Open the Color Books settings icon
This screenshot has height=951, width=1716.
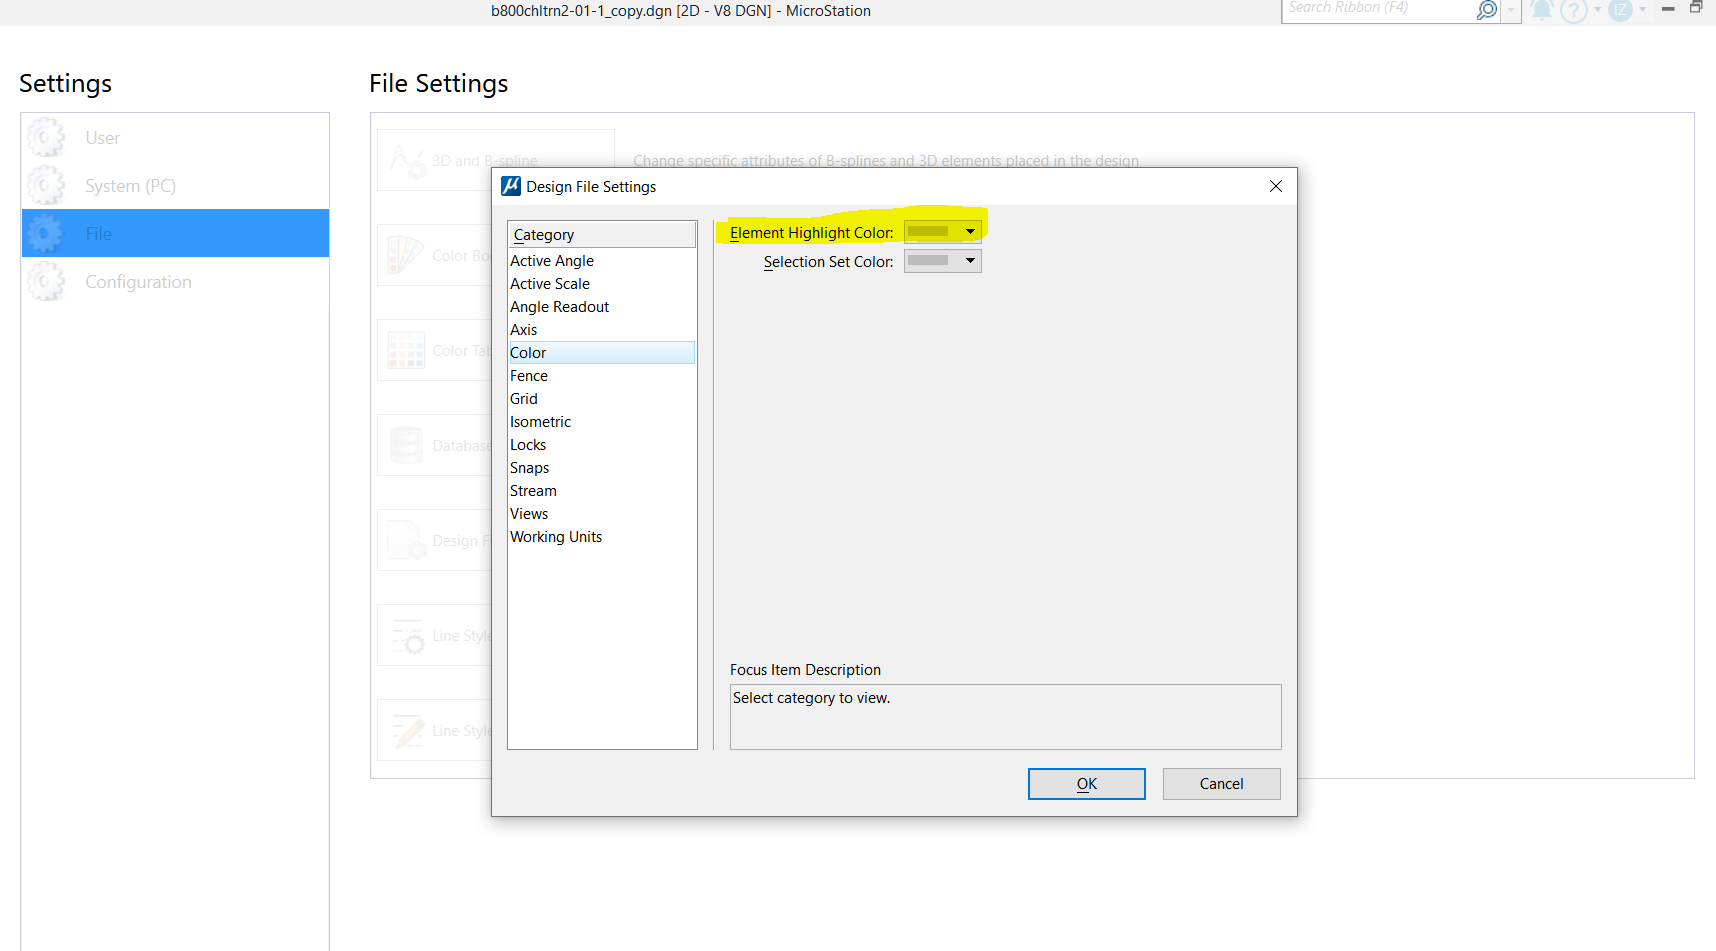coord(406,255)
